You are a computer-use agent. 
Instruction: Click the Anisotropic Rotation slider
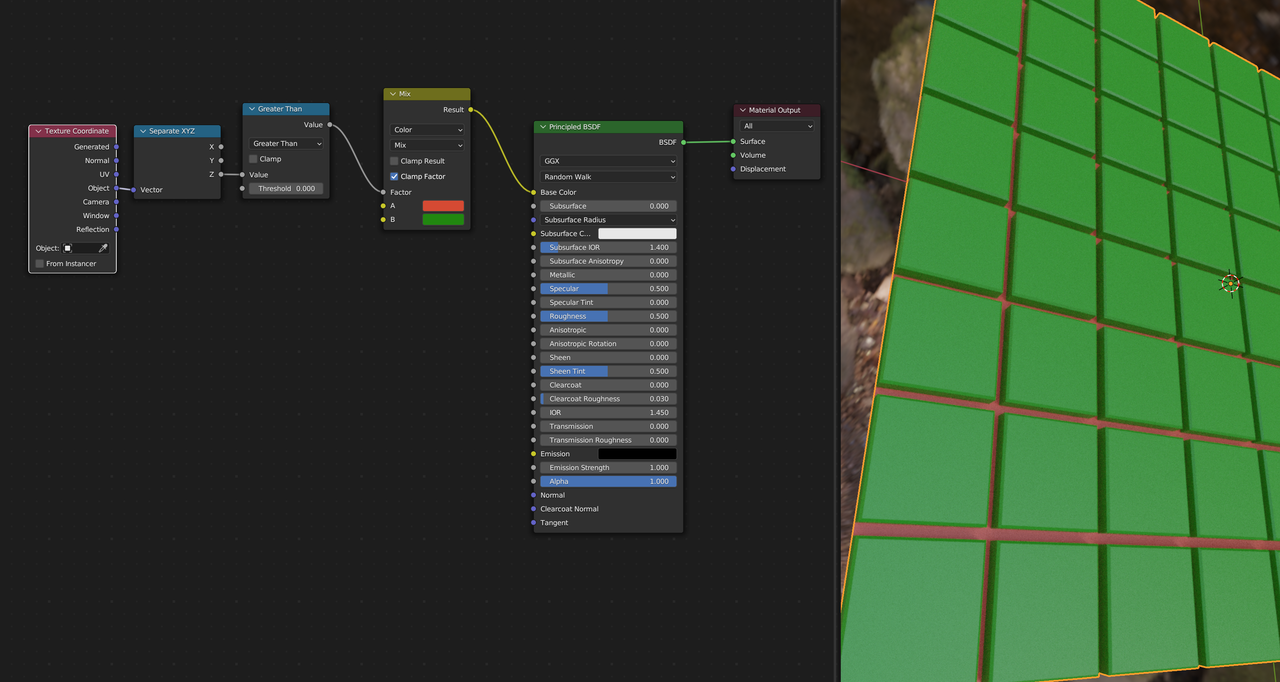608,344
